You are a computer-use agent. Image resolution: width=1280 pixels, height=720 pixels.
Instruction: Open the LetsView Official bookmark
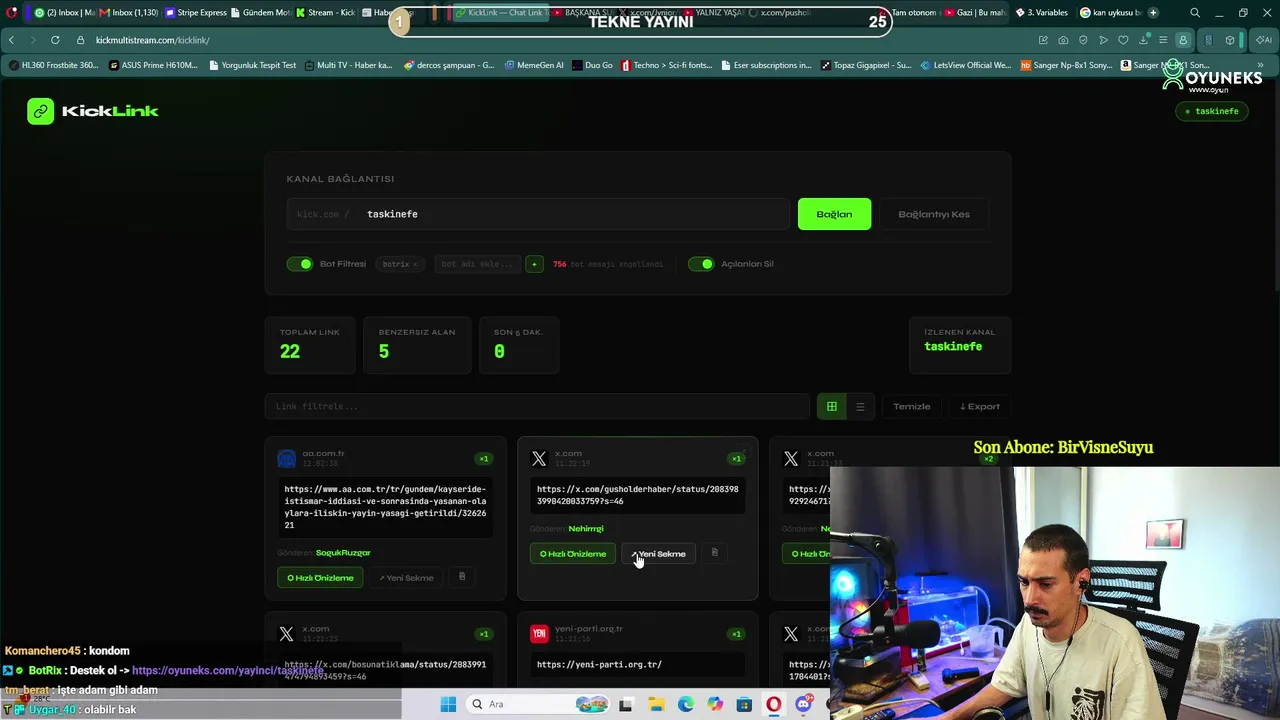[x=966, y=65]
